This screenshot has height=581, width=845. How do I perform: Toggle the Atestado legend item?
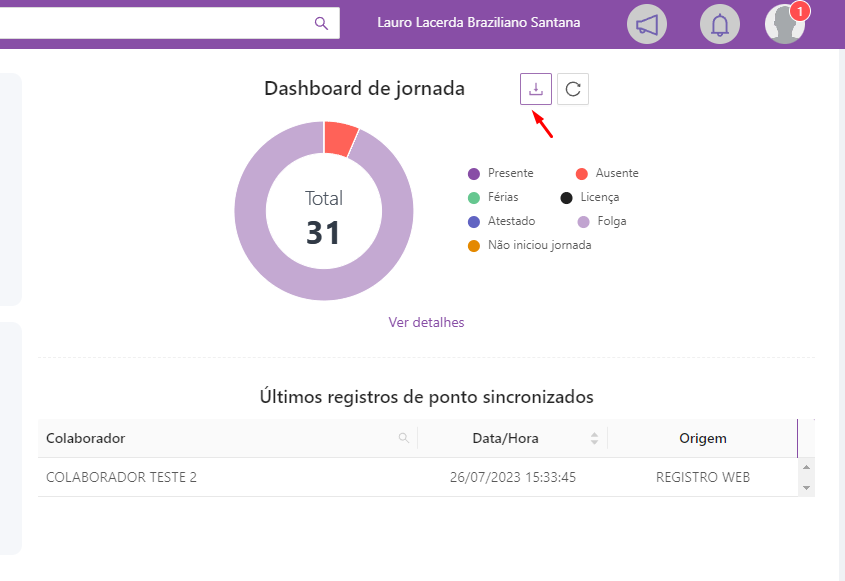[x=511, y=221]
